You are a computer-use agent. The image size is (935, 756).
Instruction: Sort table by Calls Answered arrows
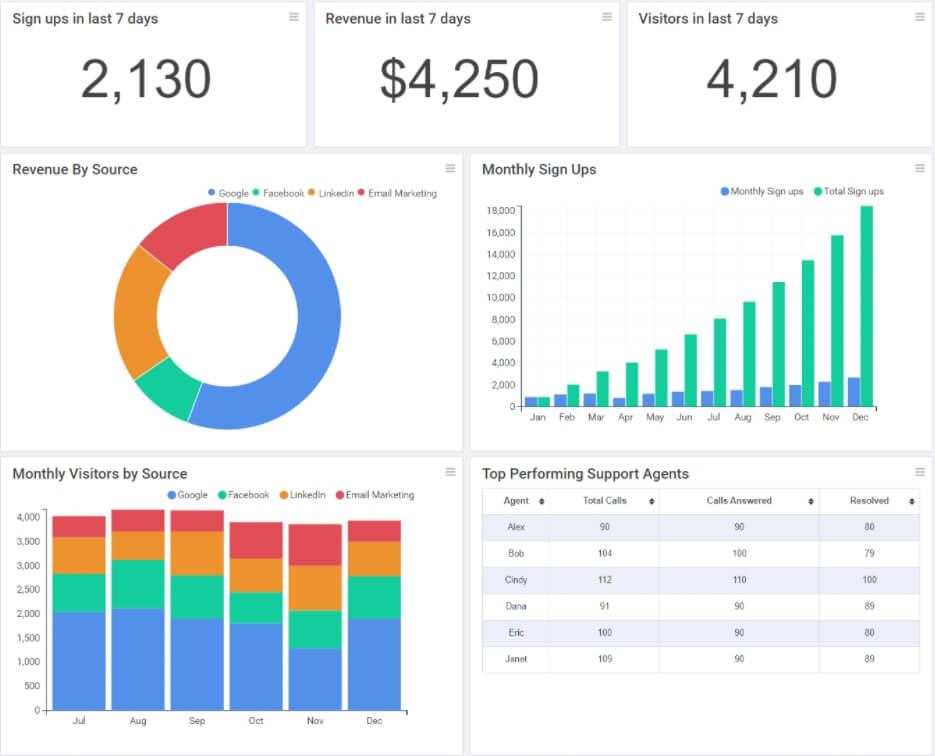click(x=811, y=501)
